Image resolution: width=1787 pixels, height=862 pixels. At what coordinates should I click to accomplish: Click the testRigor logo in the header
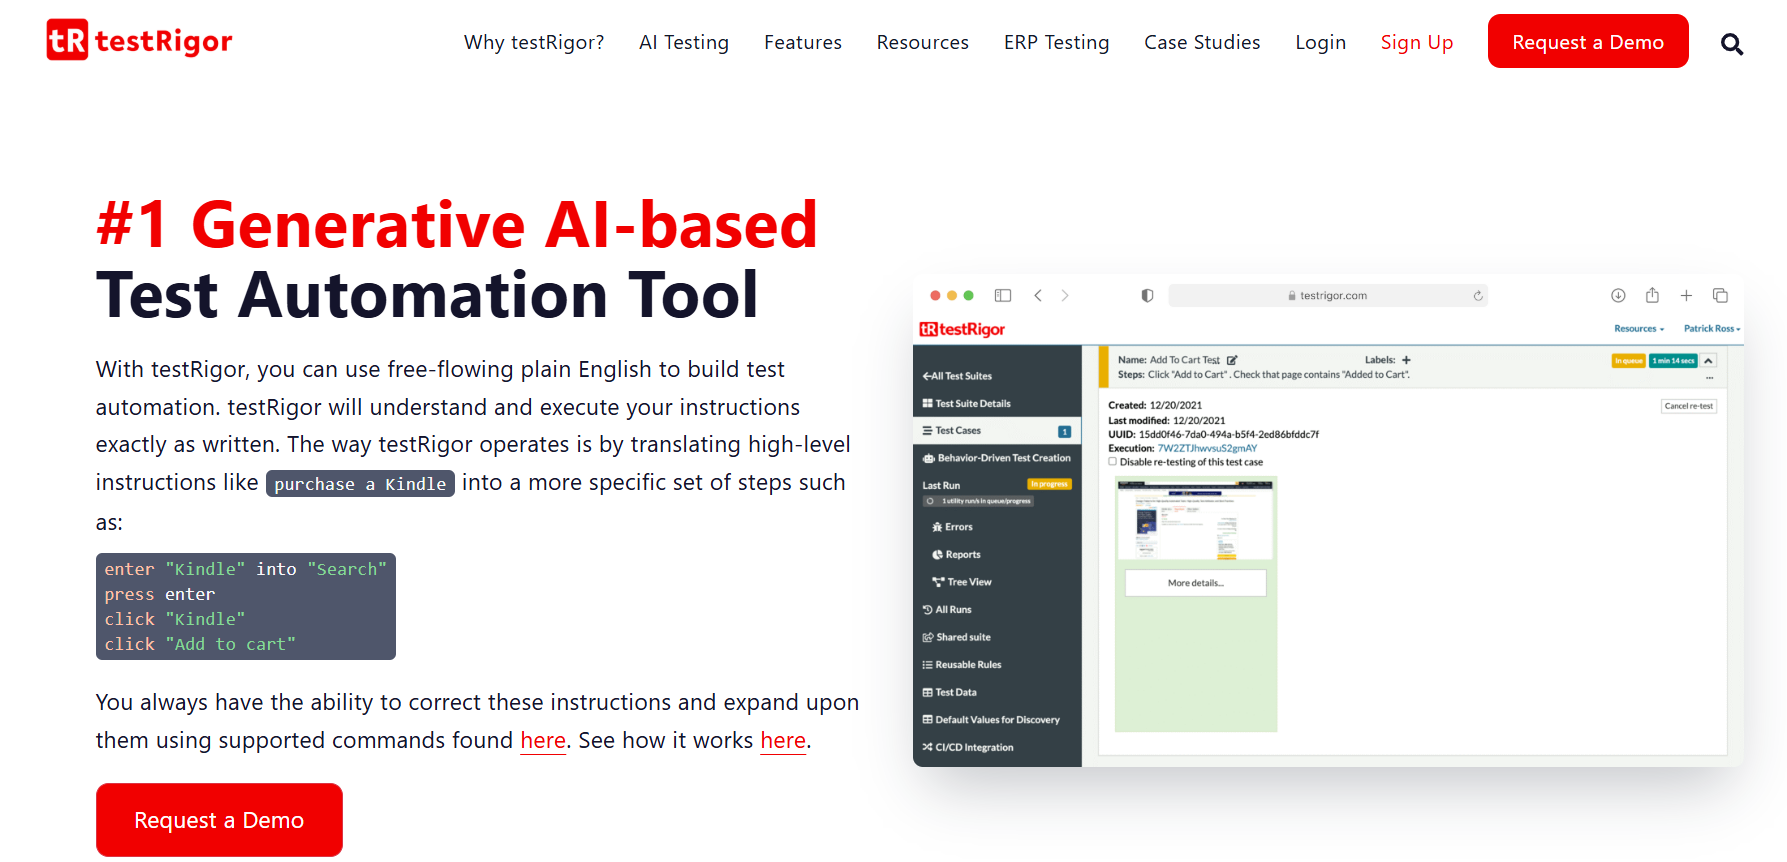[139, 41]
